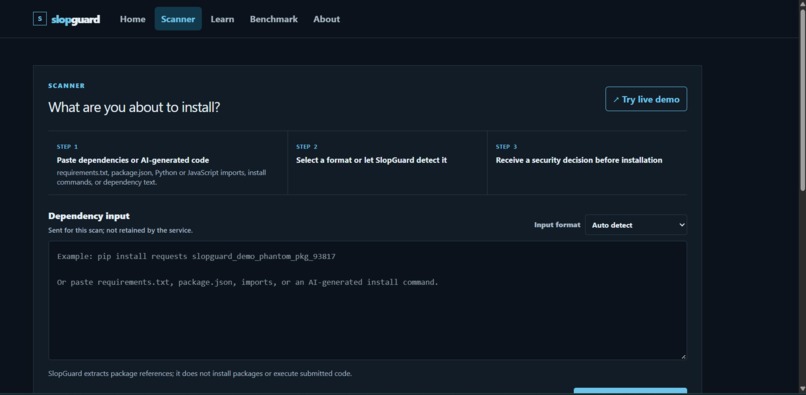Click the slopguard brand name
Viewport: 806px width, 395px height.
coord(76,20)
